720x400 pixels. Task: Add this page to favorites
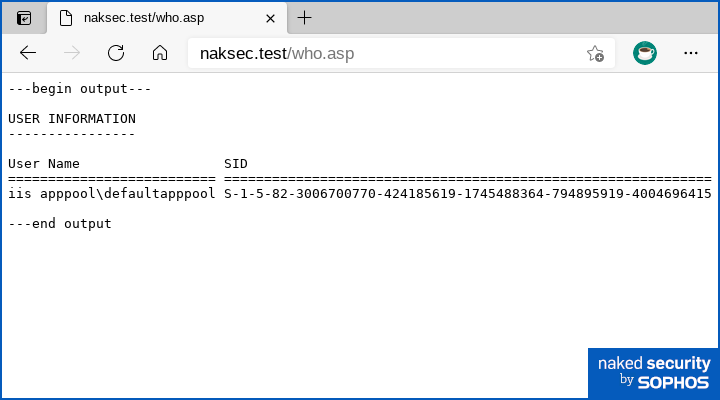(595, 54)
